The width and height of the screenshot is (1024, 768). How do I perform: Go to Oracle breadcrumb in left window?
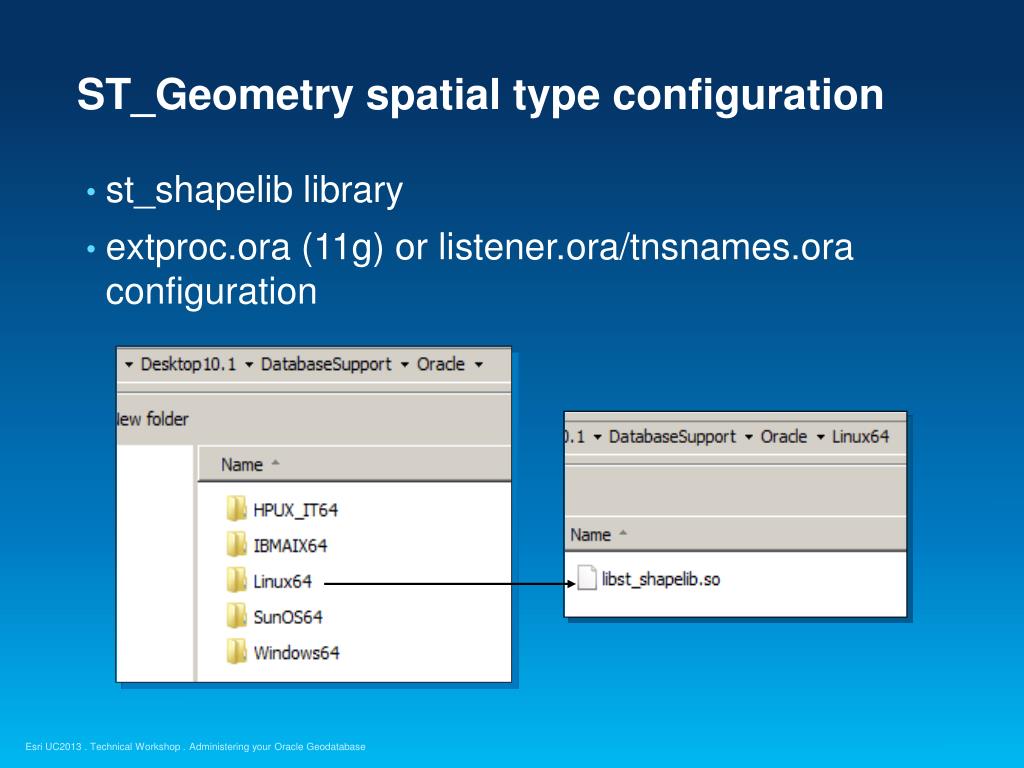pyautogui.click(x=441, y=364)
